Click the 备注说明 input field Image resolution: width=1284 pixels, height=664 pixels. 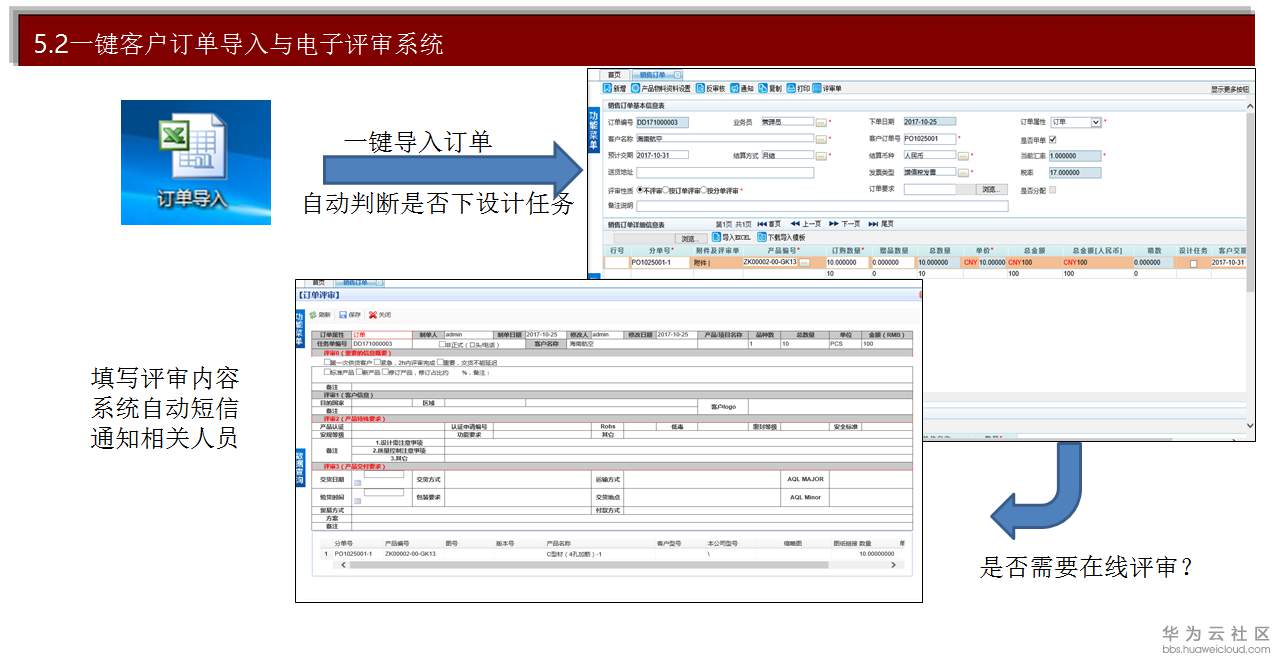tap(822, 206)
